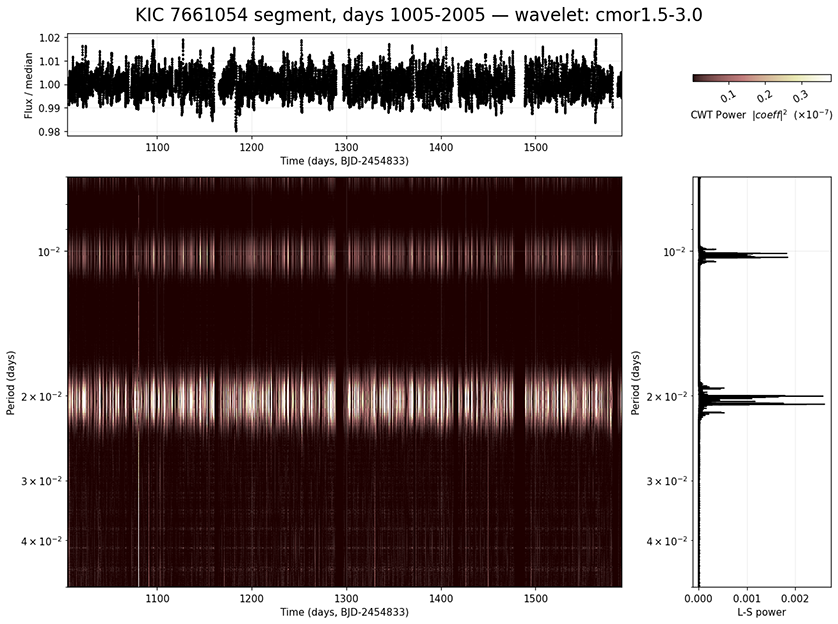
Task: Click the tallest L-S periodogram peak near 2 × 10⁻²
Action: click(x=762, y=404)
